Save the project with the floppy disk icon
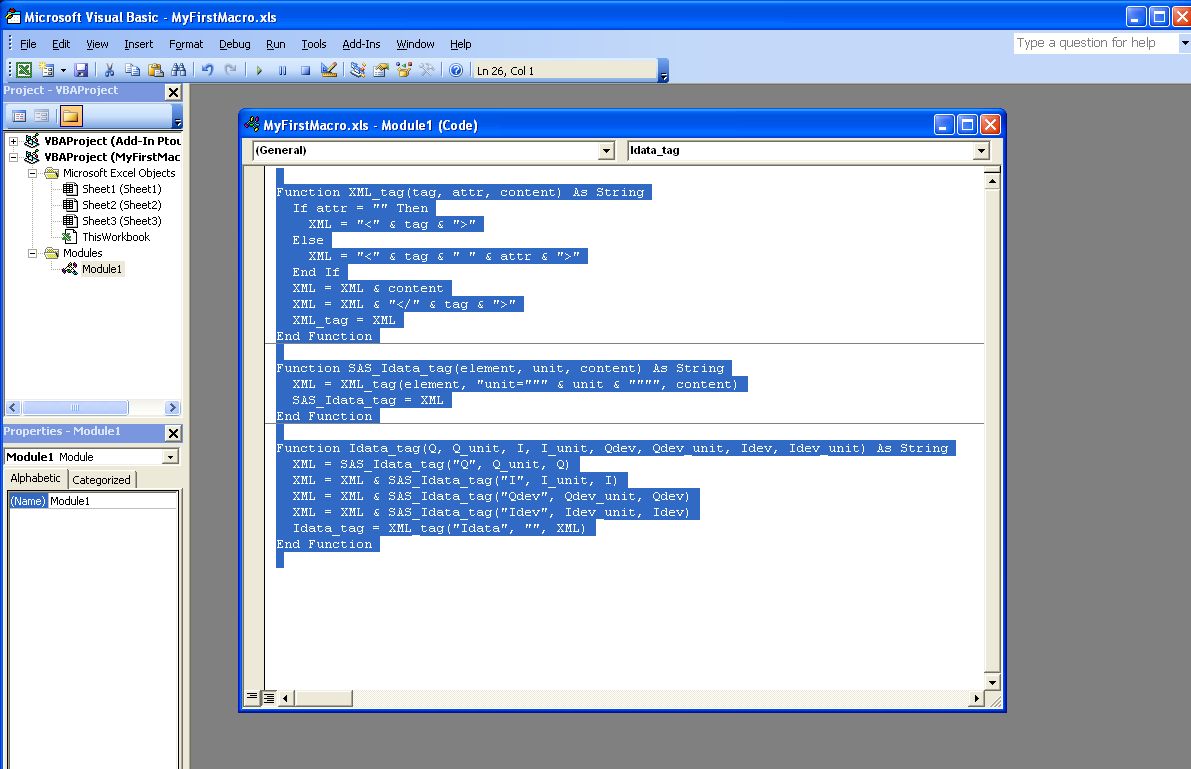This screenshot has width=1191, height=769. coord(82,70)
